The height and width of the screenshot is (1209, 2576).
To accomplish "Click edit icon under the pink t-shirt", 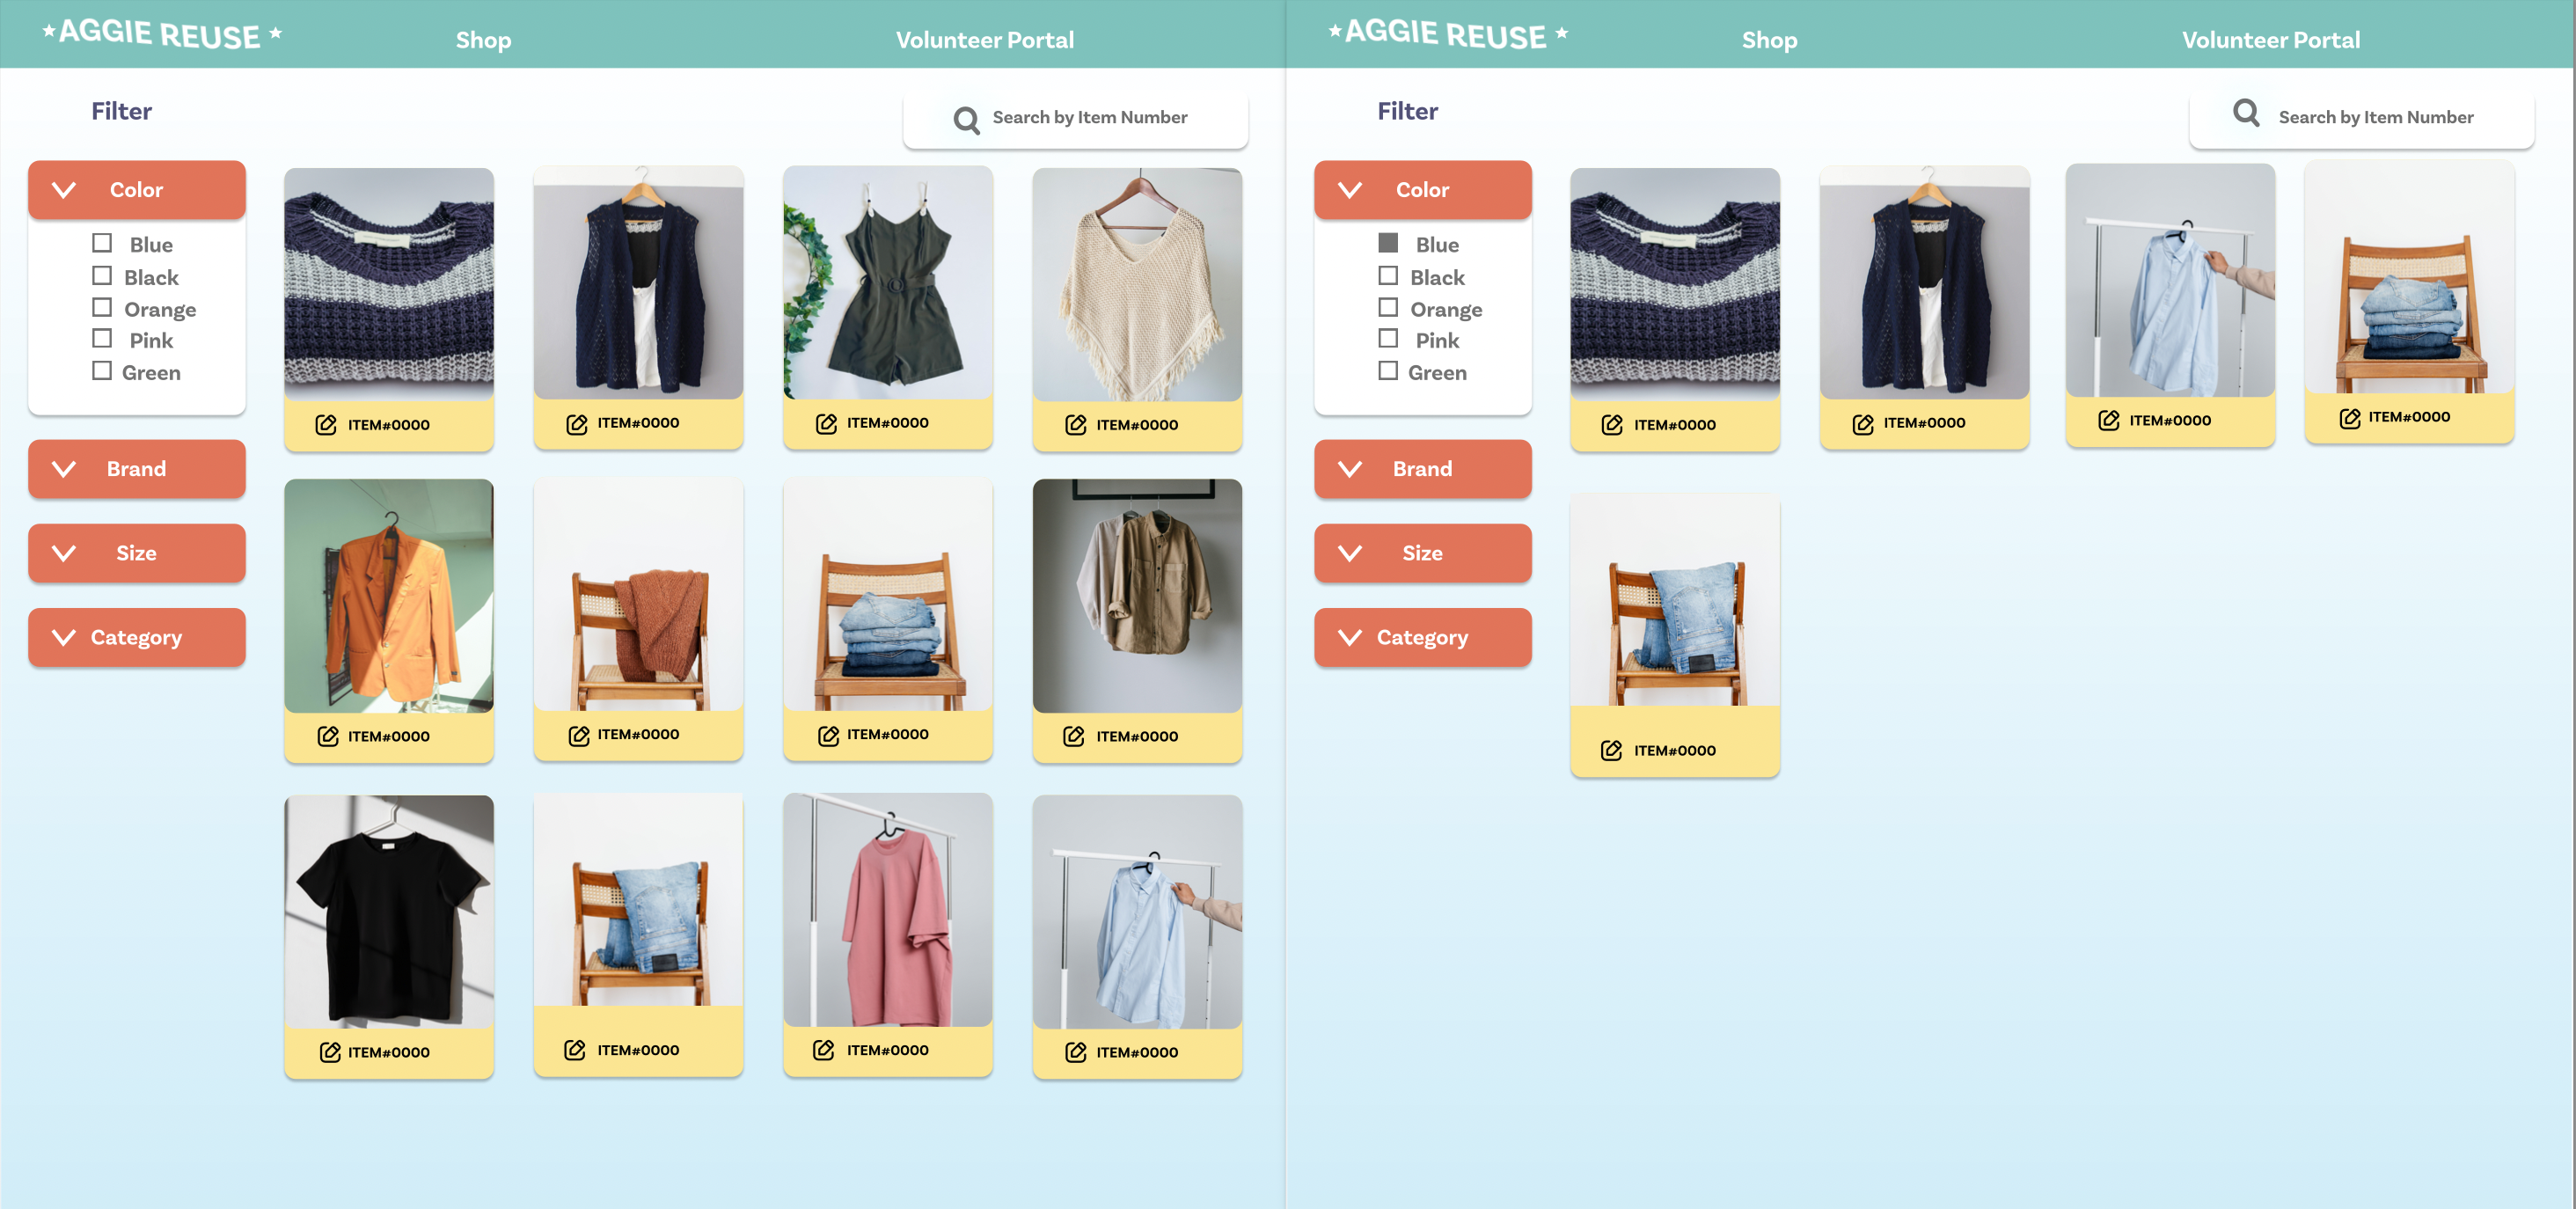I will [x=823, y=1049].
